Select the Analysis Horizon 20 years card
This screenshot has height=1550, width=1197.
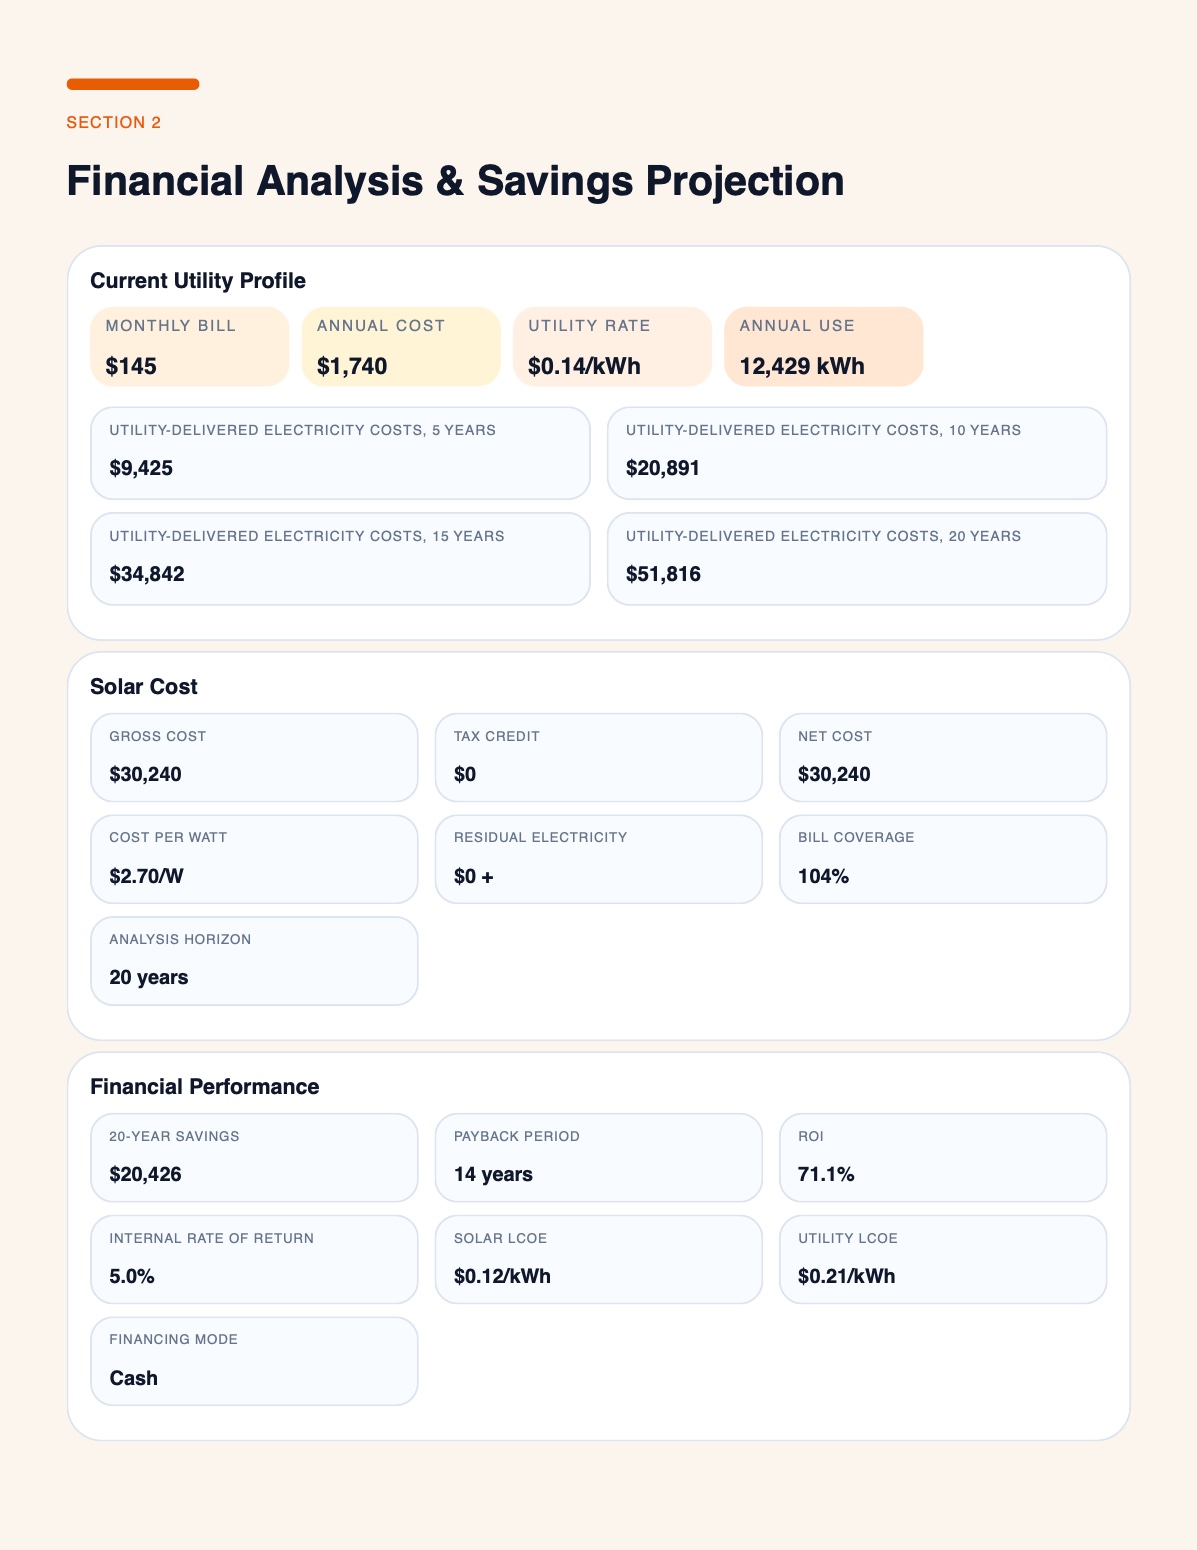coord(254,961)
